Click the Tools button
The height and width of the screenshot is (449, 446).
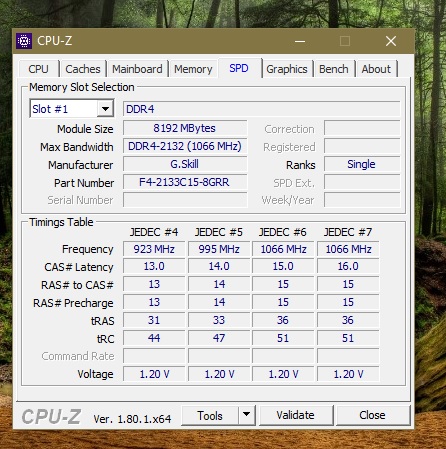click(210, 415)
